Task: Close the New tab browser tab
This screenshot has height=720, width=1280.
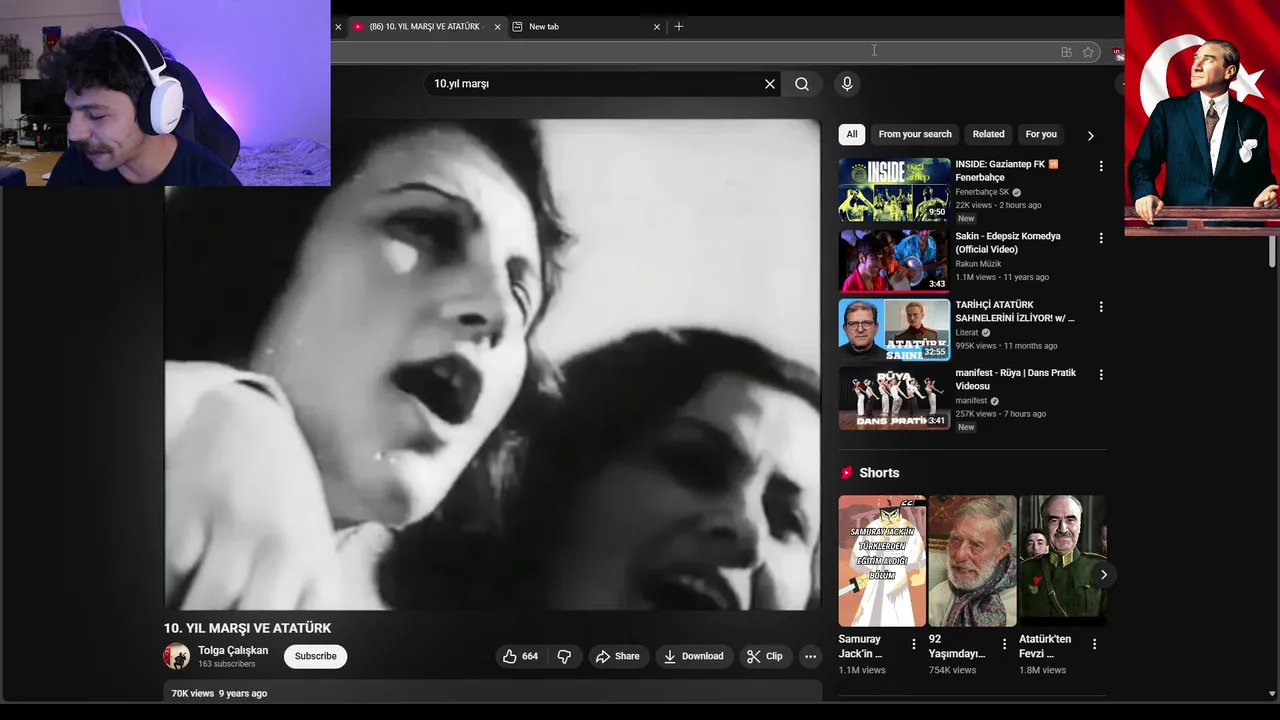Action: tap(657, 27)
